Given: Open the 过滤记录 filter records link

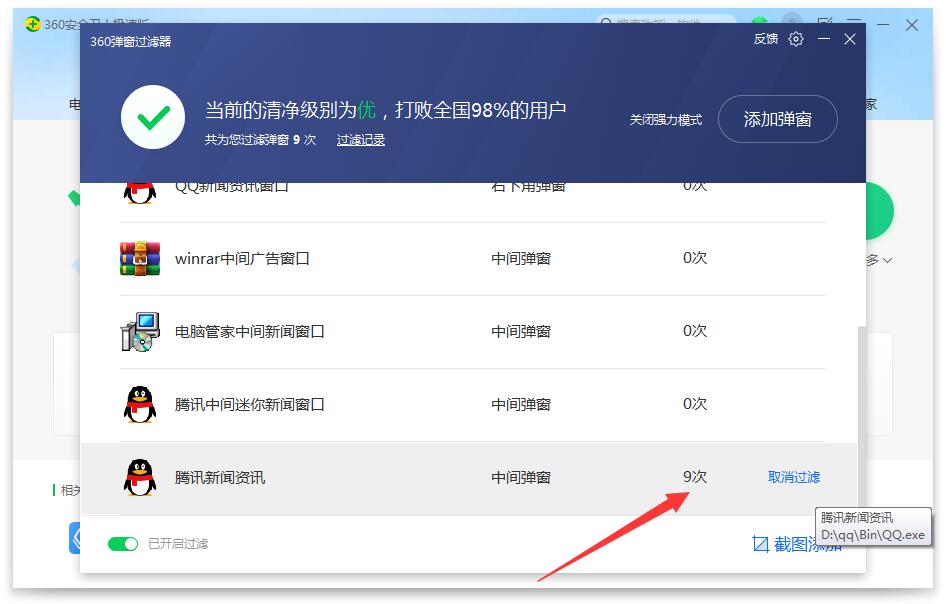Looking at the screenshot, I should (x=360, y=140).
